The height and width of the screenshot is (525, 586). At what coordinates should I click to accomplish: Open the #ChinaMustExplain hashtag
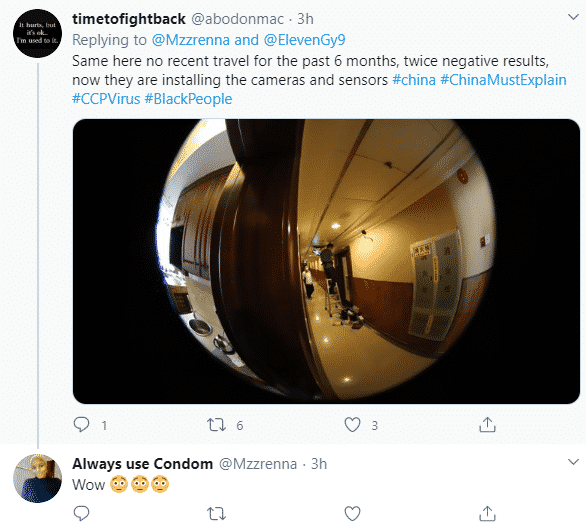(x=503, y=80)
